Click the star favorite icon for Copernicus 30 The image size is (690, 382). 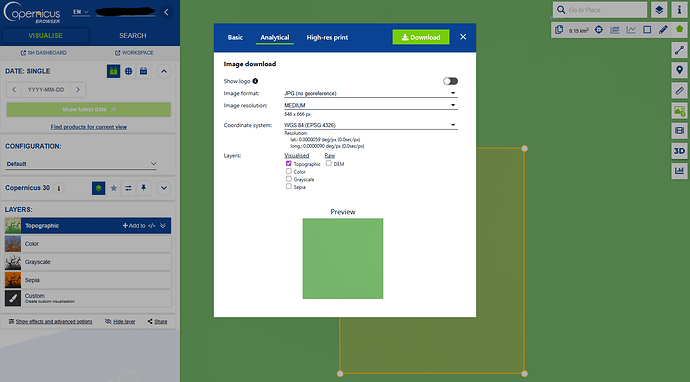(x=114, y=188)
